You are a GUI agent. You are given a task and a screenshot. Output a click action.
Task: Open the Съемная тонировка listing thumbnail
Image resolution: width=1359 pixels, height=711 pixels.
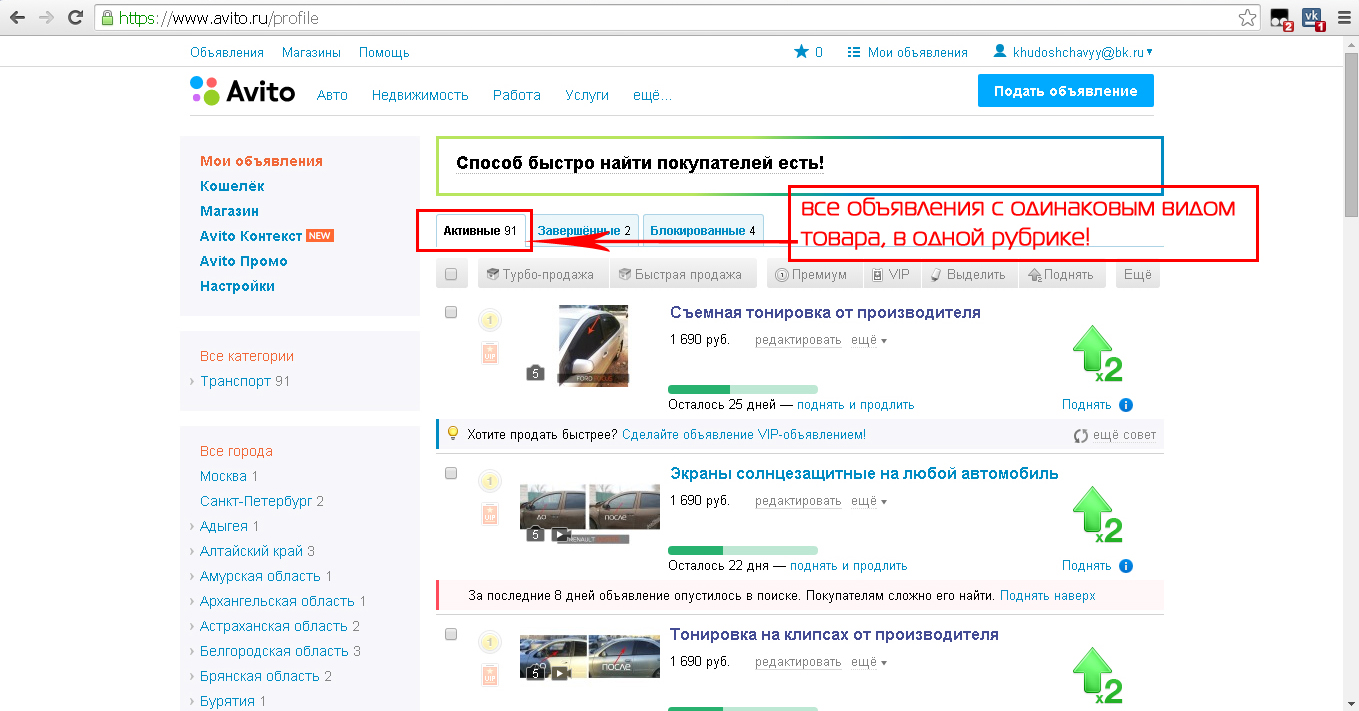click(592, 345)
